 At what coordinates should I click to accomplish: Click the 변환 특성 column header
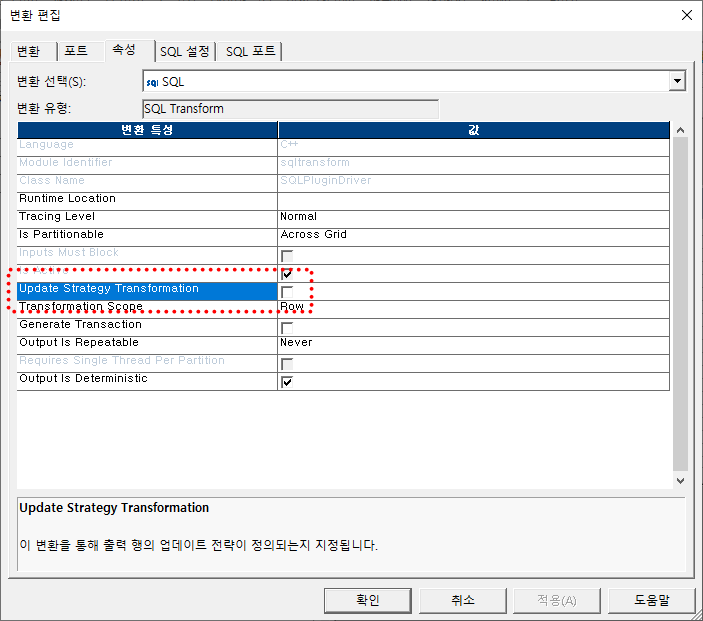click(147, 130)
